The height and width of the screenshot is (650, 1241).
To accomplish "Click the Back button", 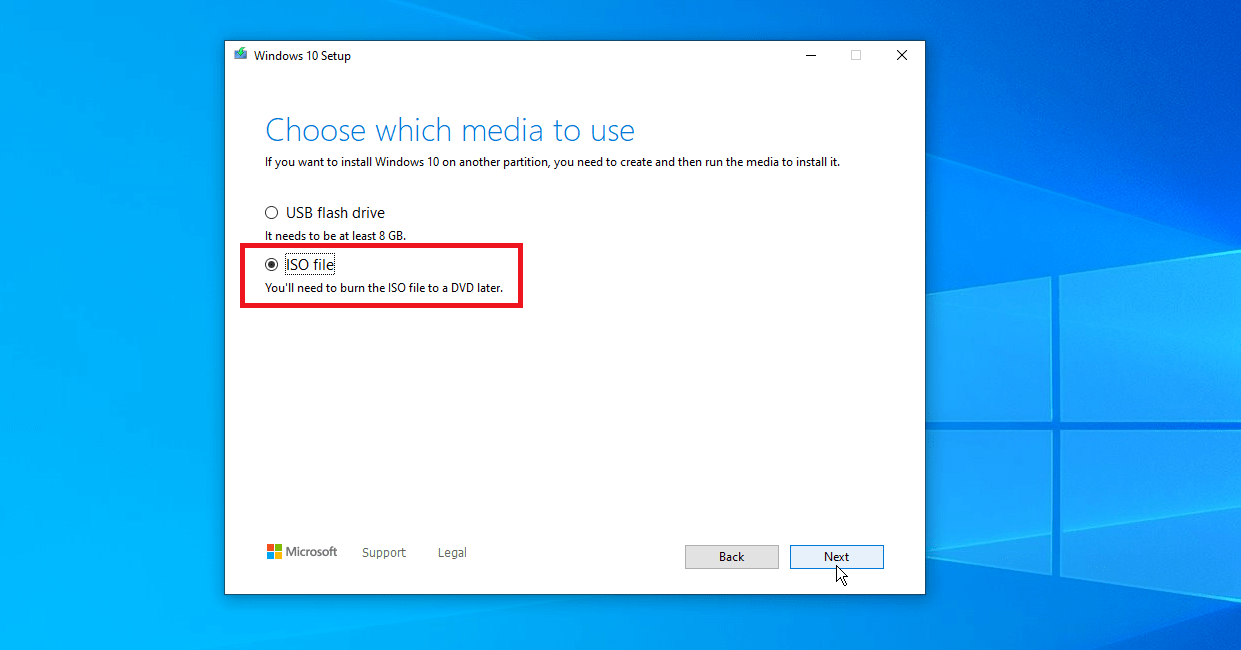I will (731, 556).
